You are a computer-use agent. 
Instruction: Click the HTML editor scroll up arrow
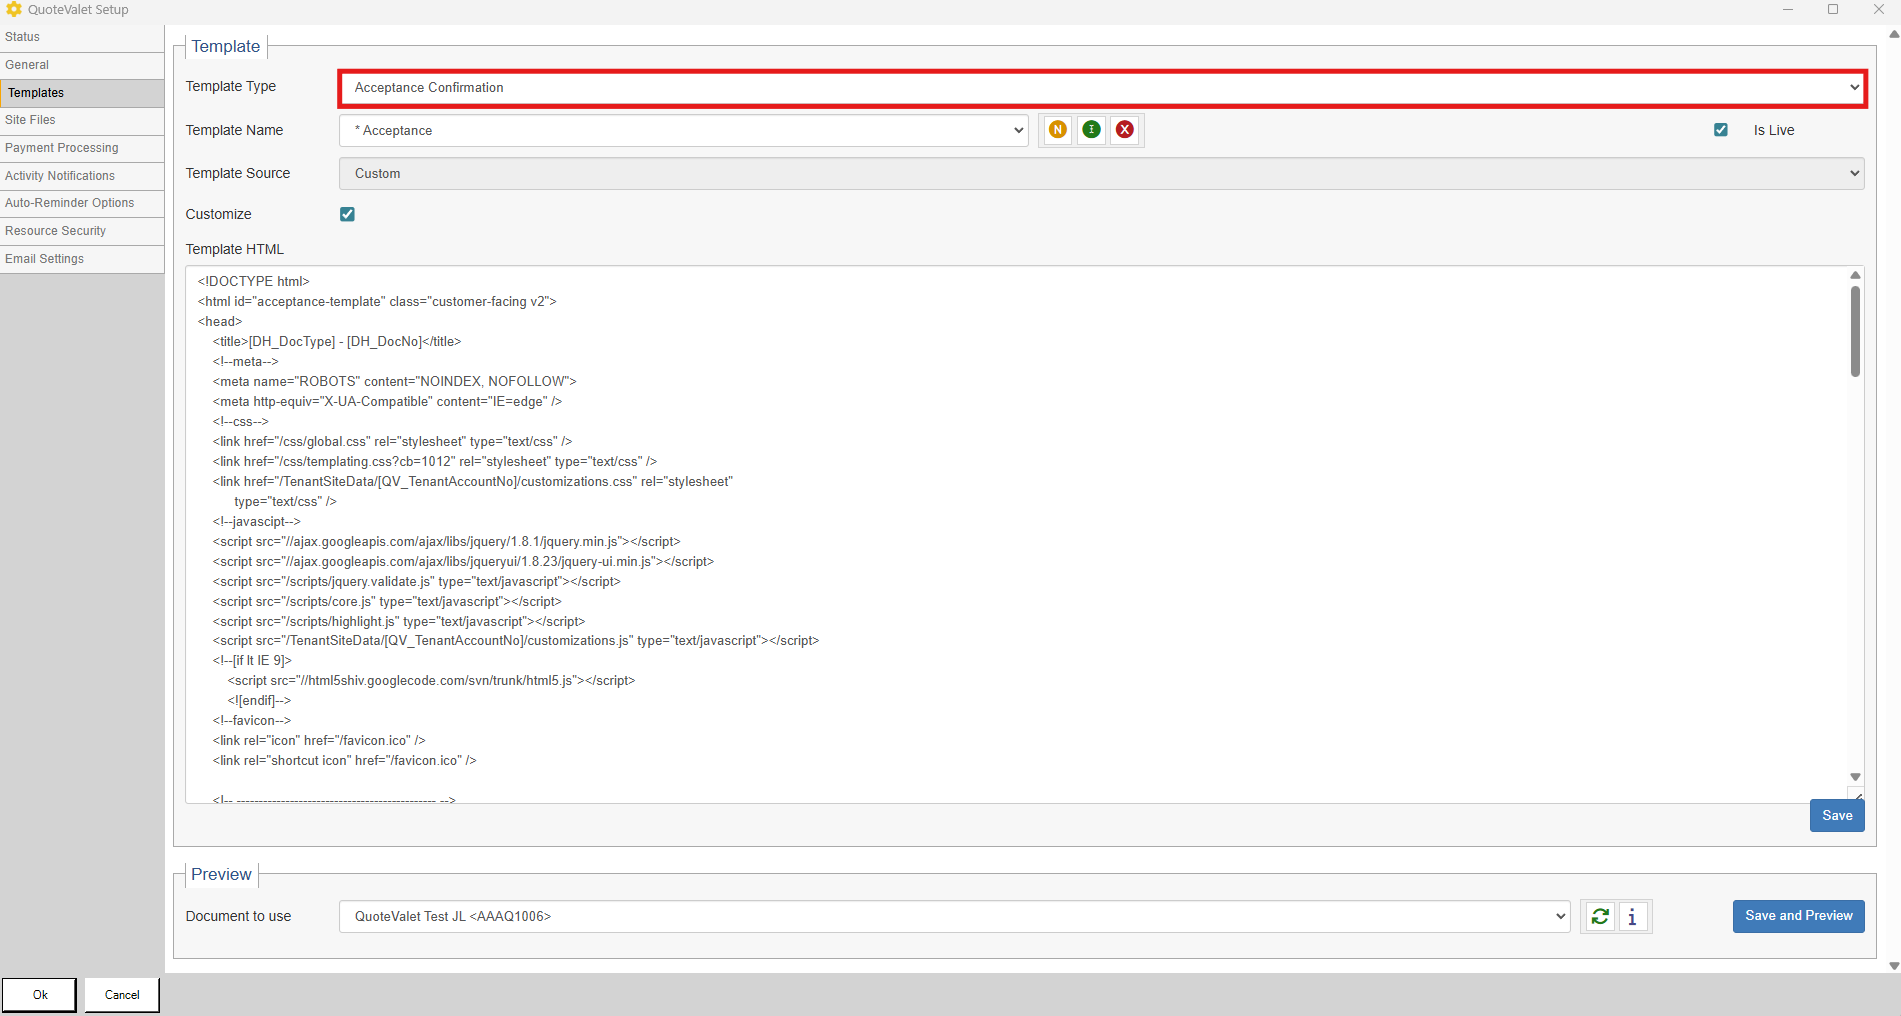[x=1855, y=275]
